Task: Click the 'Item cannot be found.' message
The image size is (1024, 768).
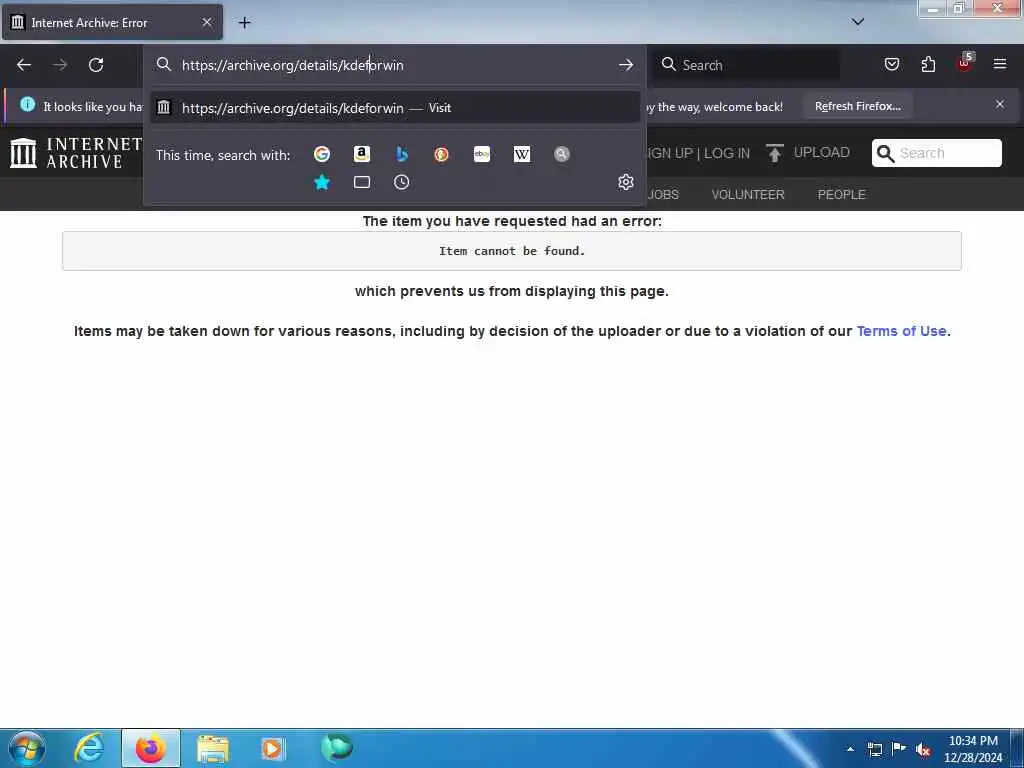Action: point(512,251)
